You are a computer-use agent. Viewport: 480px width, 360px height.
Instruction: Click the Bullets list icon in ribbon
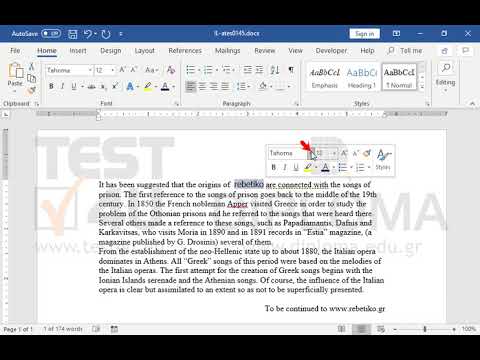[191, 70]
